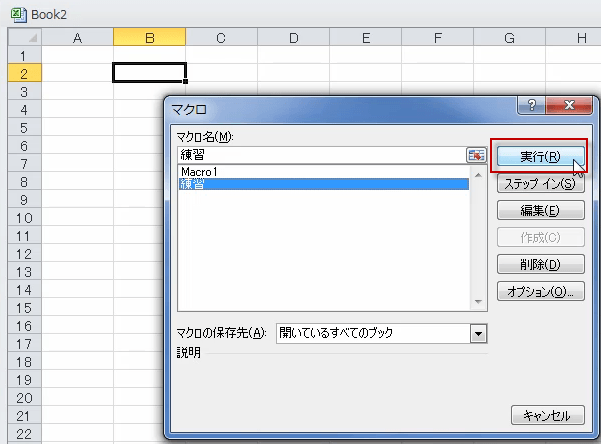This screenshot has width=601, height=444.
Task: Select 練習 in the macro list
Action: [323, 184]
